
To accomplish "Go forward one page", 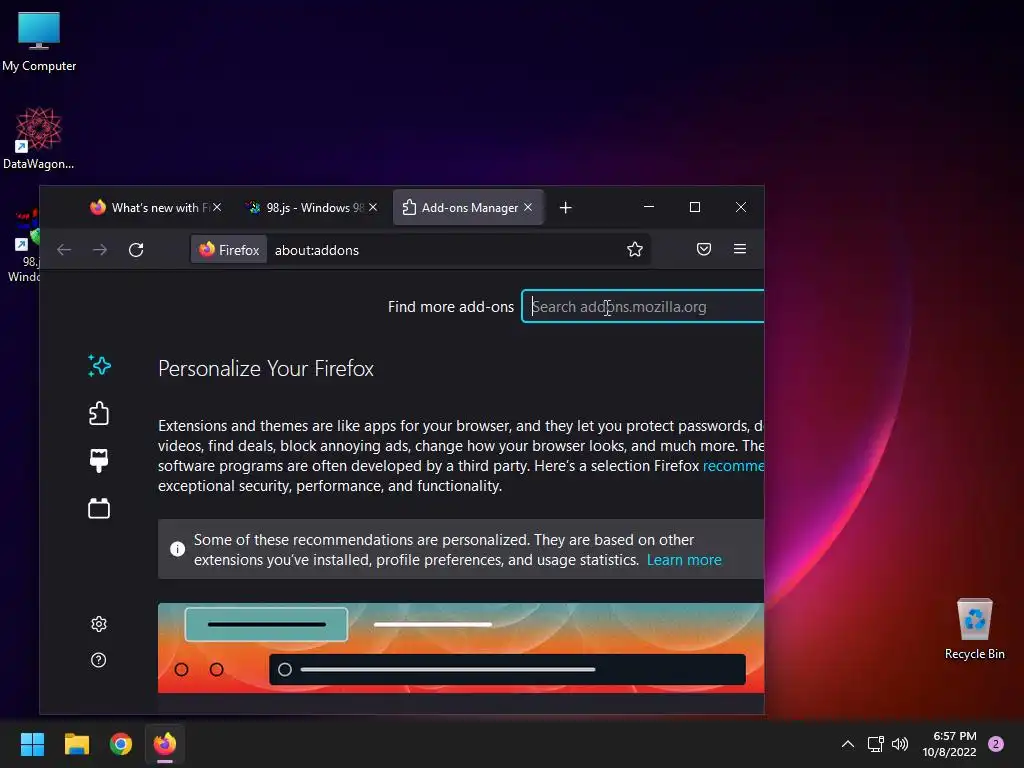I will (x=100, y=250).
